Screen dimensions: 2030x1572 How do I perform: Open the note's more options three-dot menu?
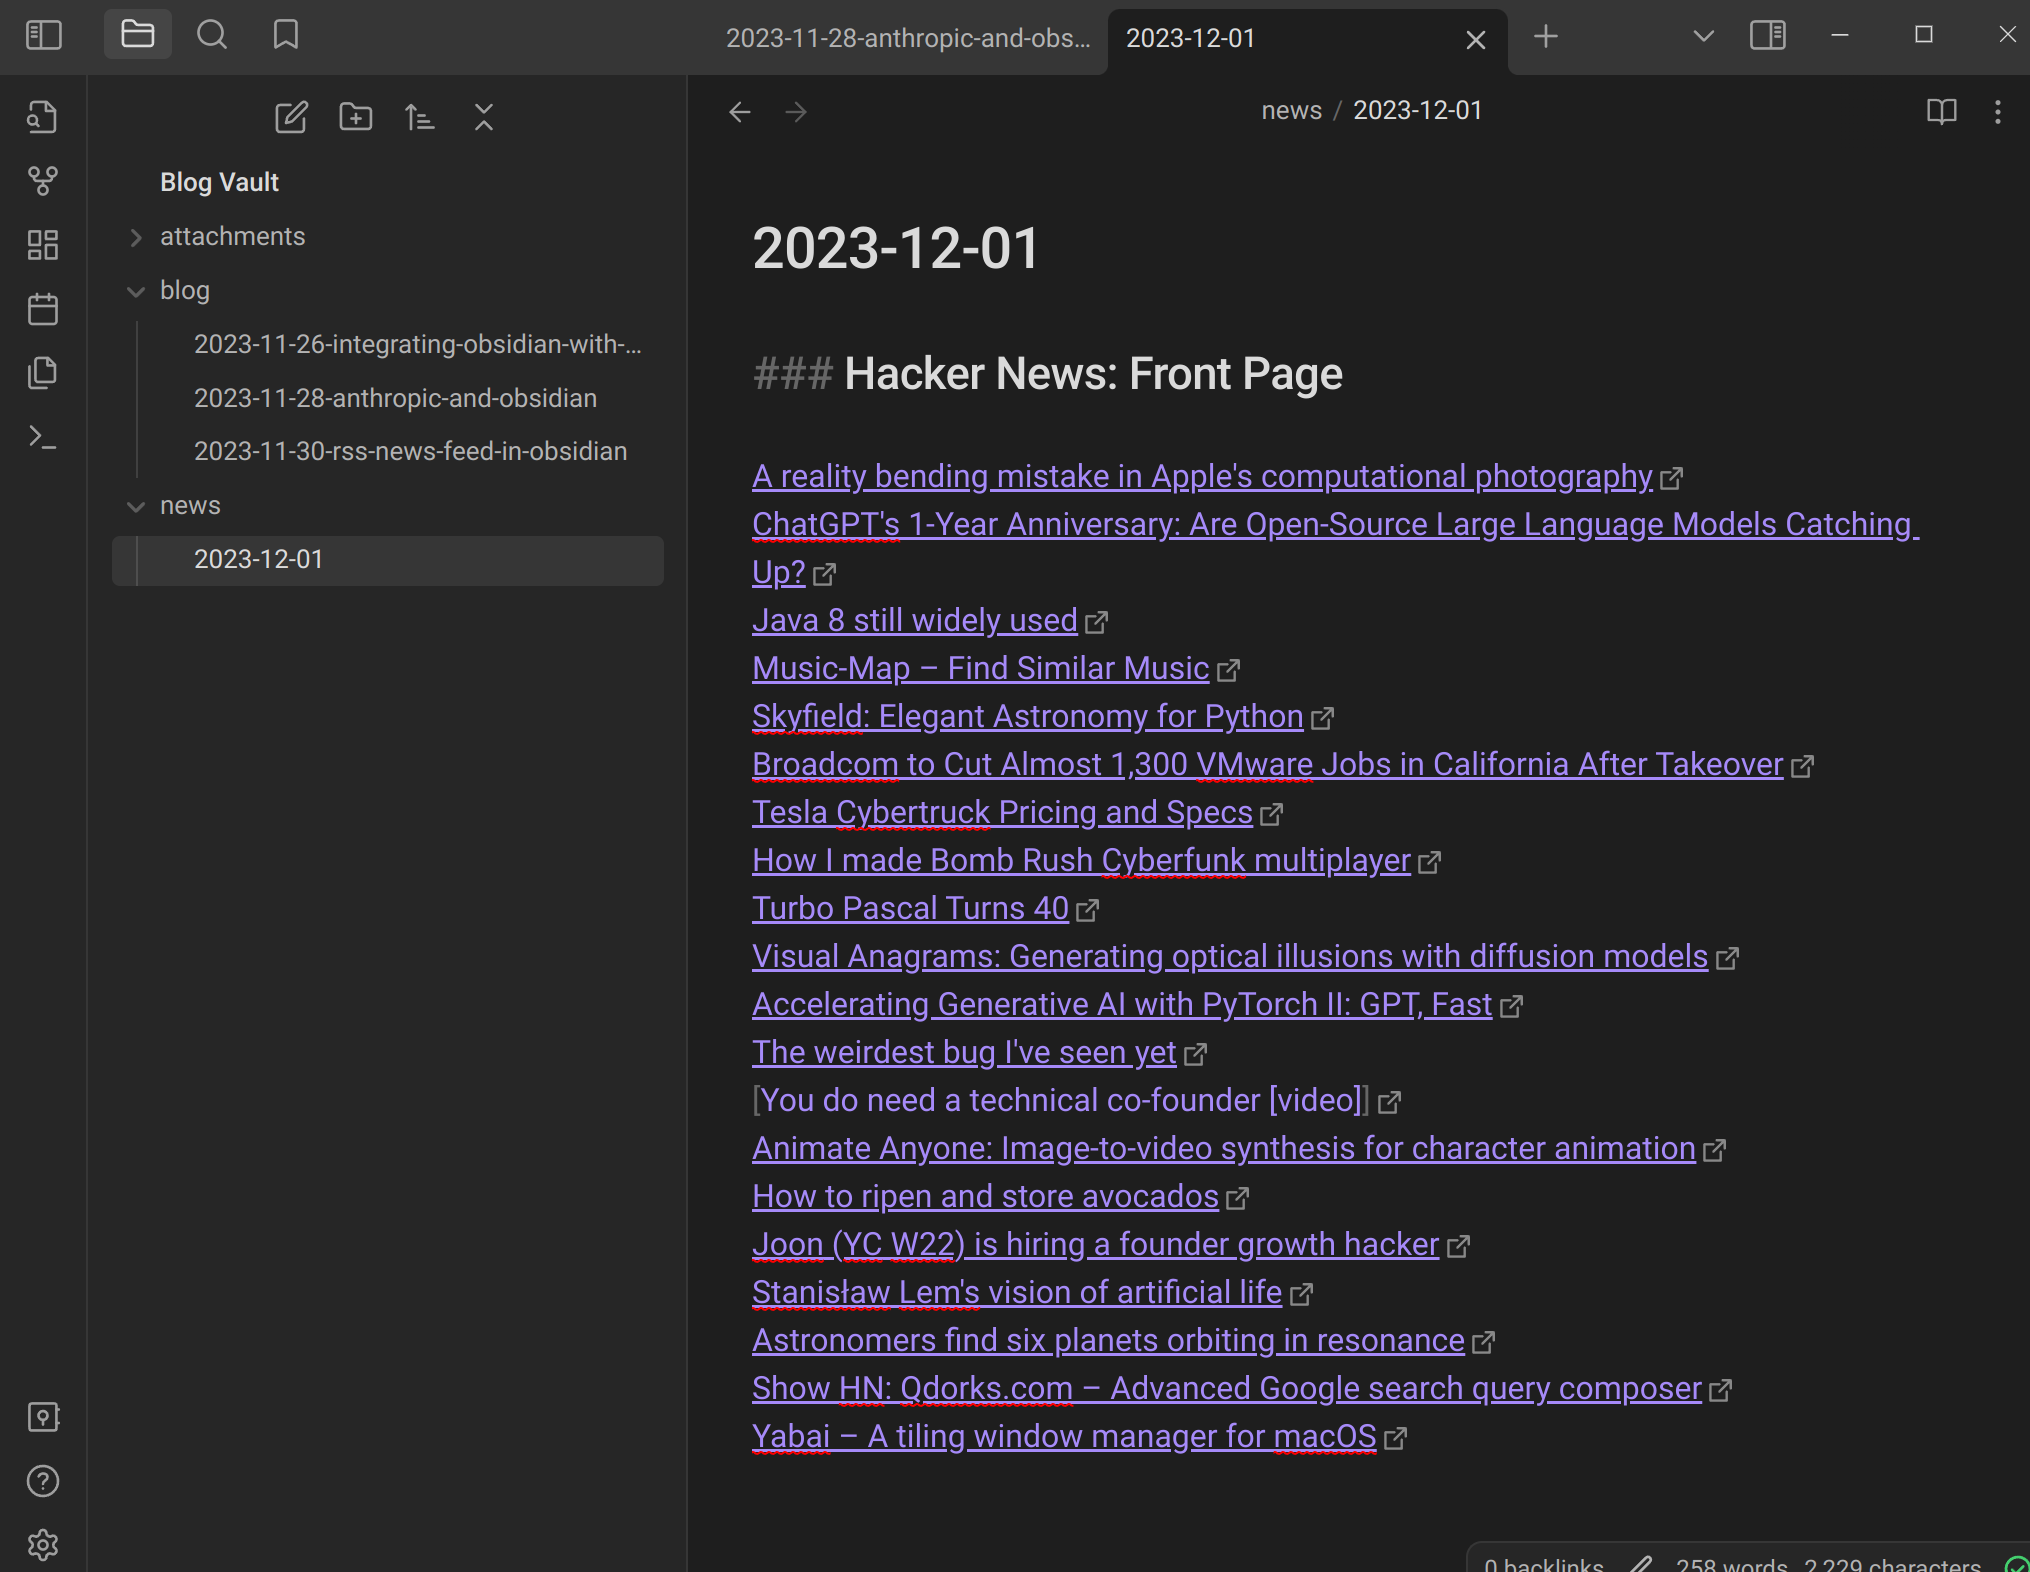[1997, 112]
